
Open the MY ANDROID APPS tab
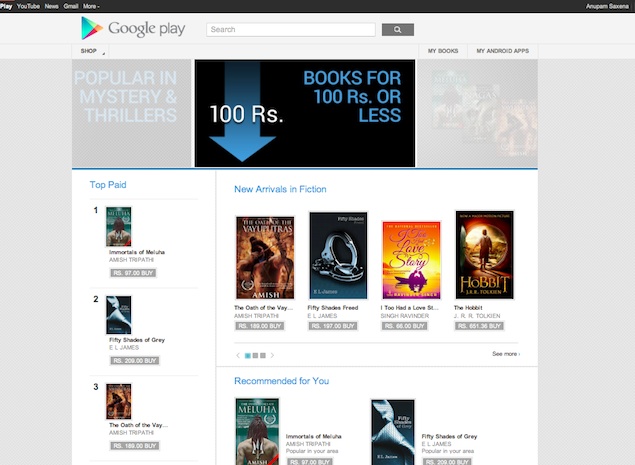point(503,51)
